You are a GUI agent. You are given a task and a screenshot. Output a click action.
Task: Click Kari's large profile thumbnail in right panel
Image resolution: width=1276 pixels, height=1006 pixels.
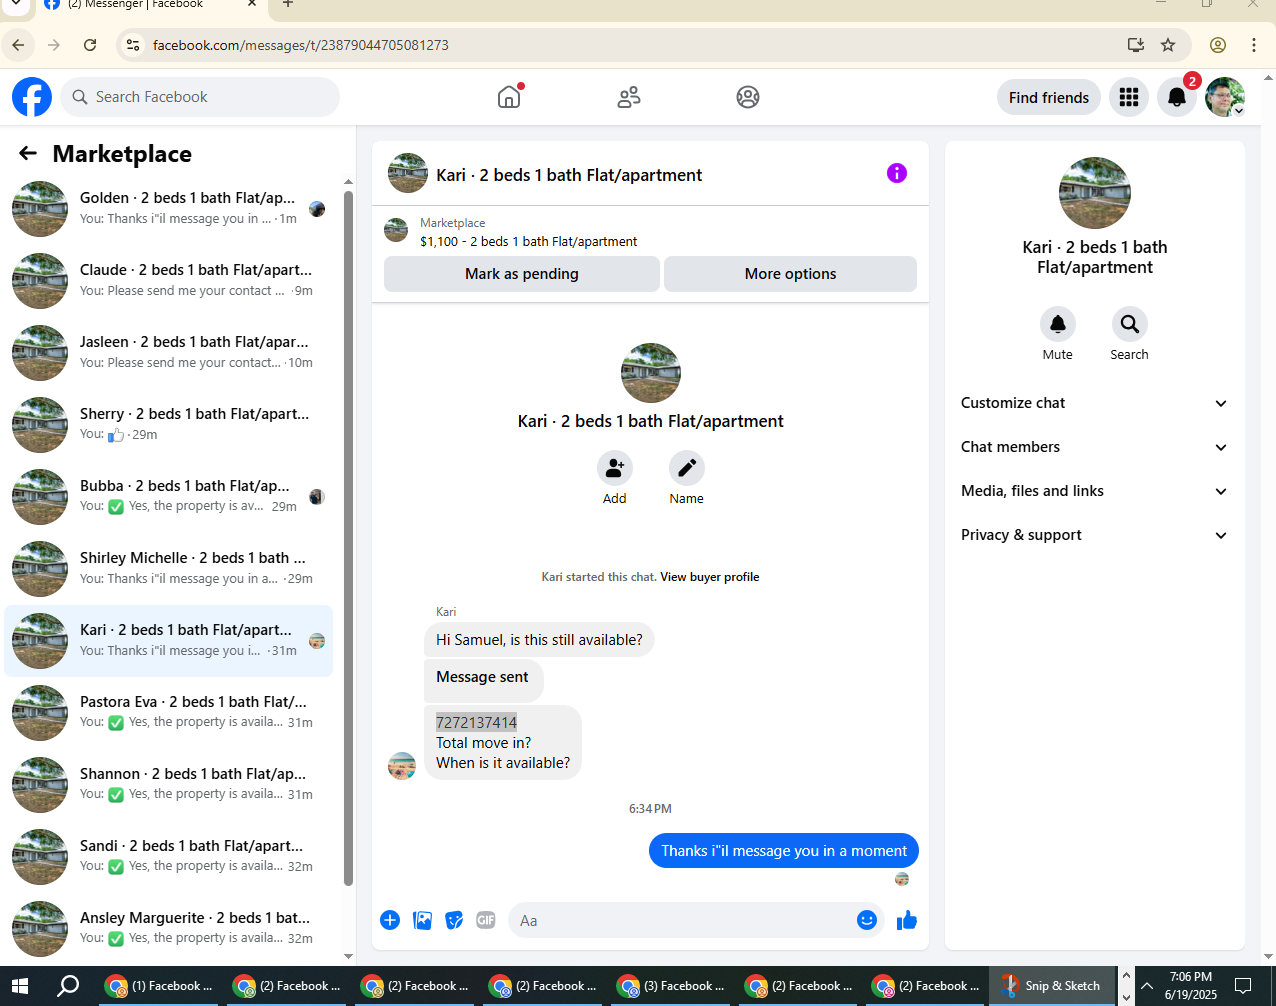click(x=1095, y=193)
